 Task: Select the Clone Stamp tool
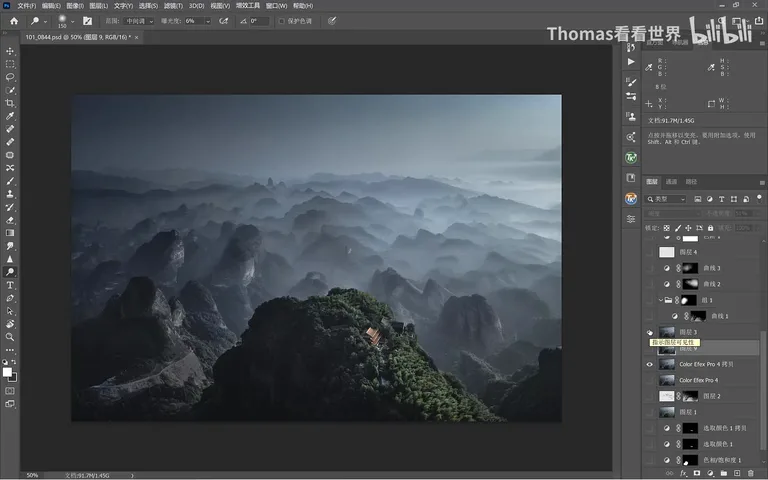tap(10, 194)
